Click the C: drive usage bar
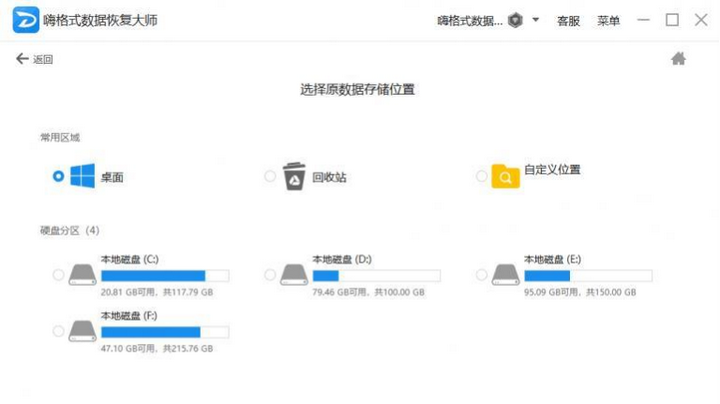Image resolution: width=720 pixels, height=404 pixels. pos(165,275)
